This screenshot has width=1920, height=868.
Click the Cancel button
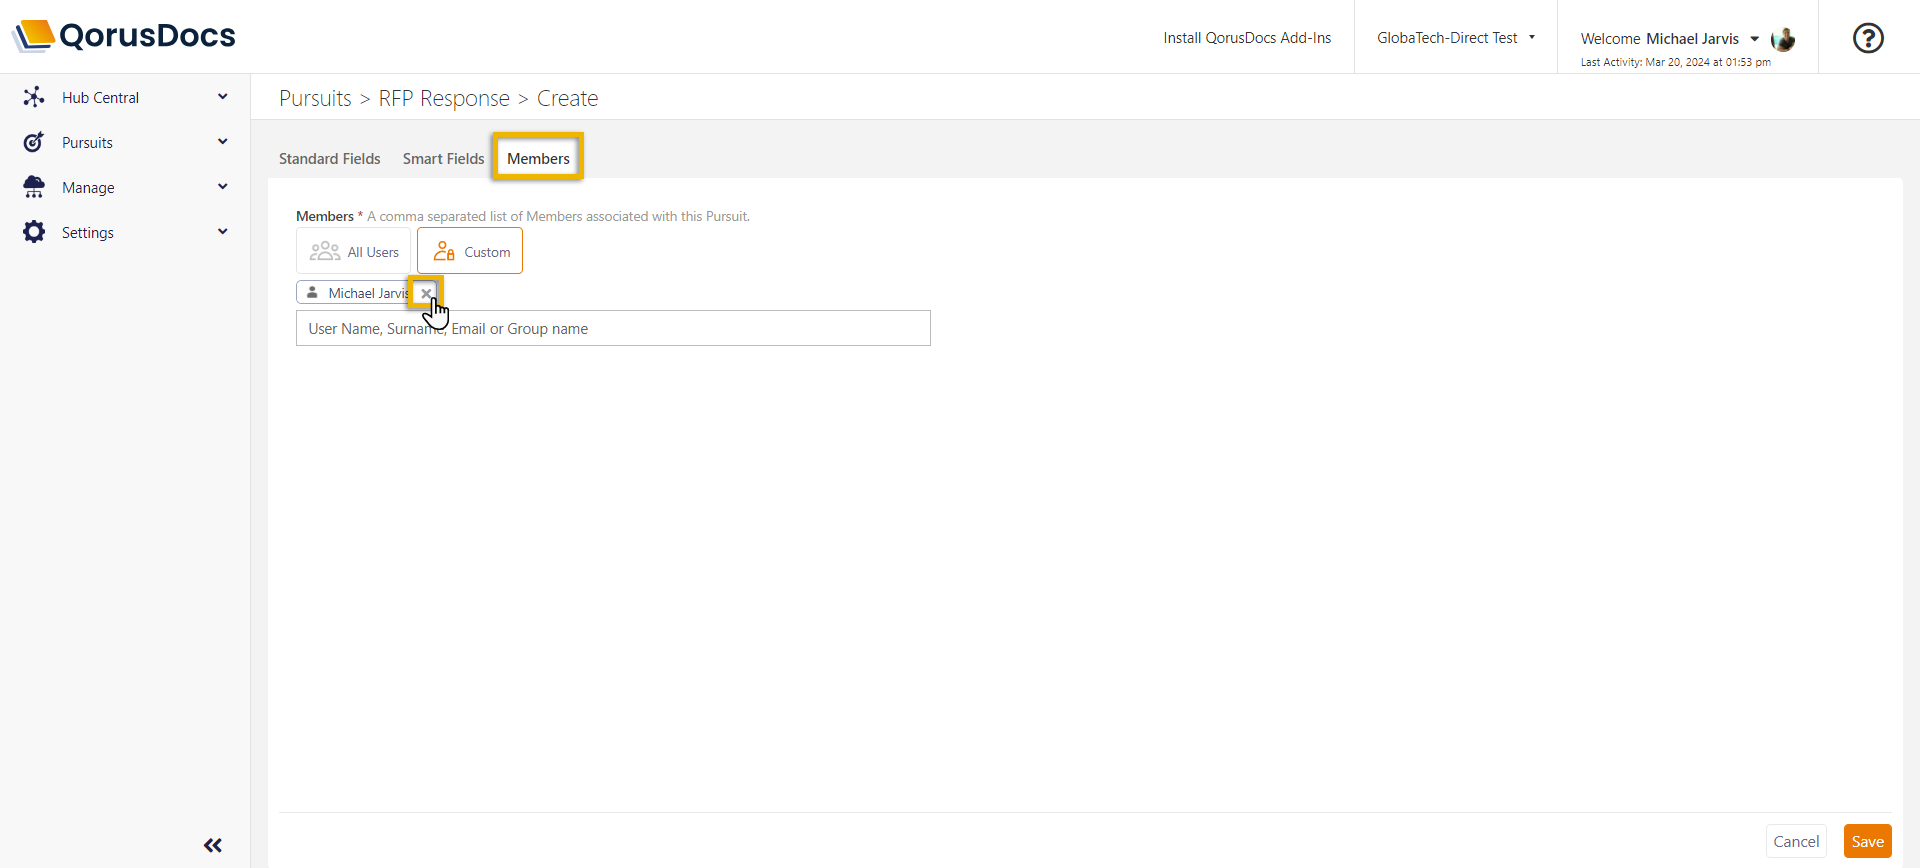(x=1796, y=841)
